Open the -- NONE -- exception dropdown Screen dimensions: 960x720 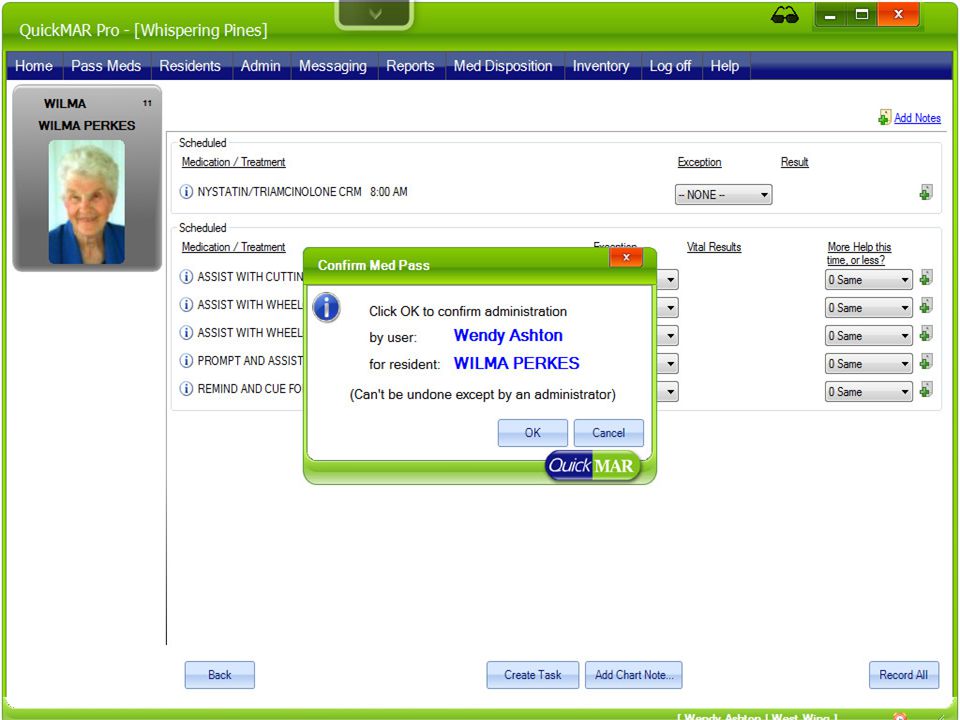[x=723, y=195]
